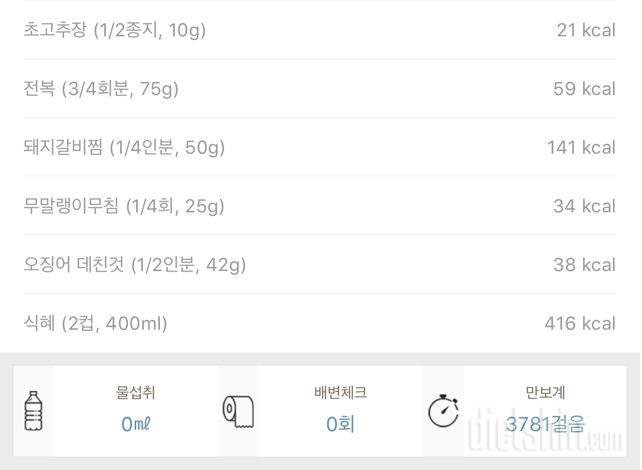The image size is (642, 470).
Task: Select the 무말랭이무침 food entry
Action: (124, 206)
